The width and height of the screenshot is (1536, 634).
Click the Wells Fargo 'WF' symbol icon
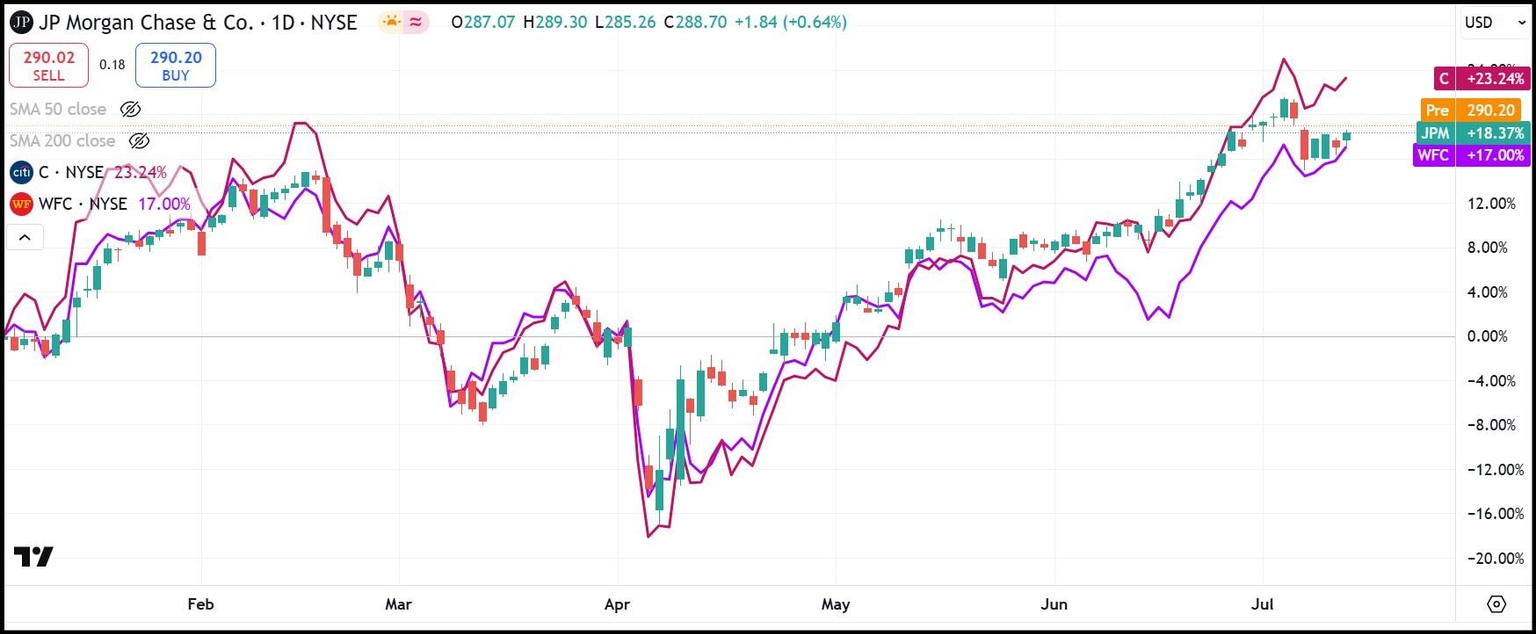tap(19, 204)
